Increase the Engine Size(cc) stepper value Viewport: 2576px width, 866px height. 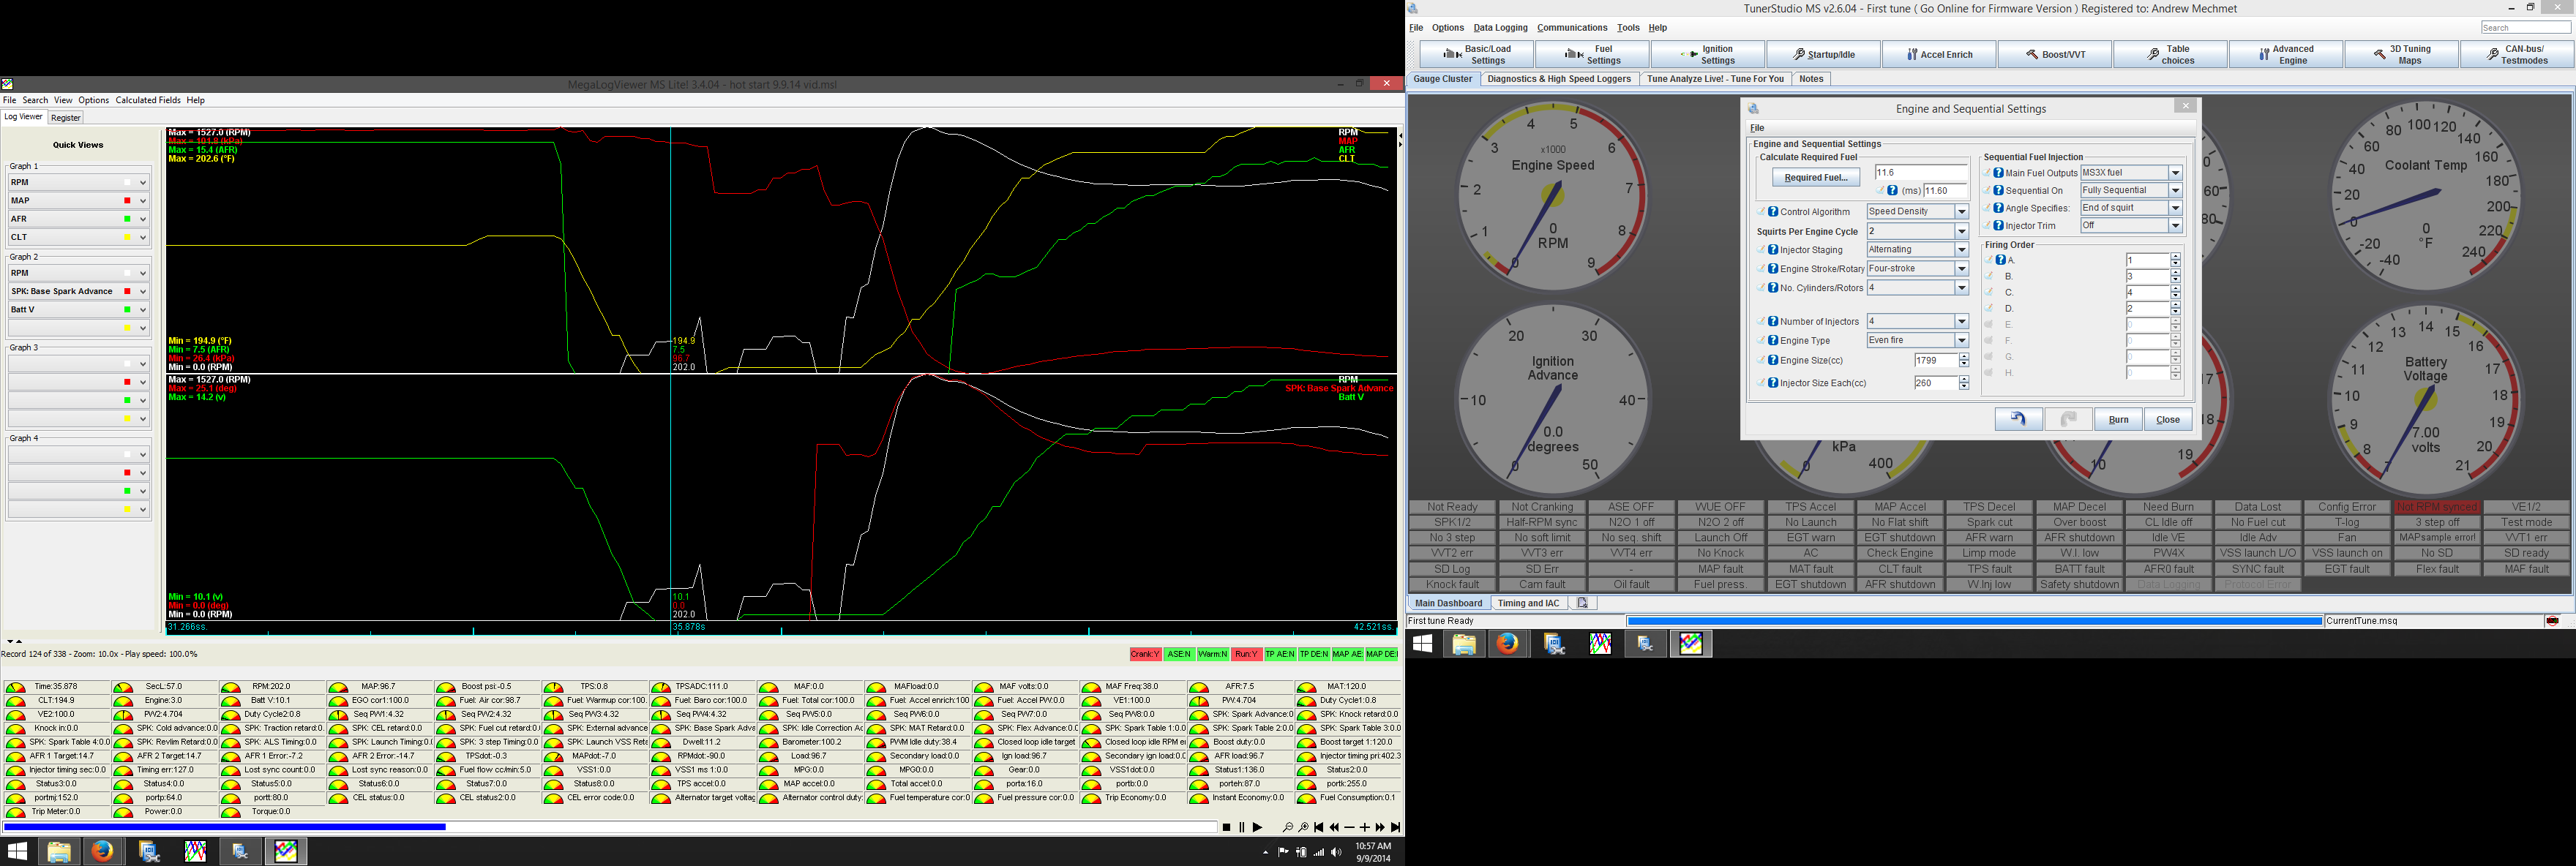coord(1964,357)
